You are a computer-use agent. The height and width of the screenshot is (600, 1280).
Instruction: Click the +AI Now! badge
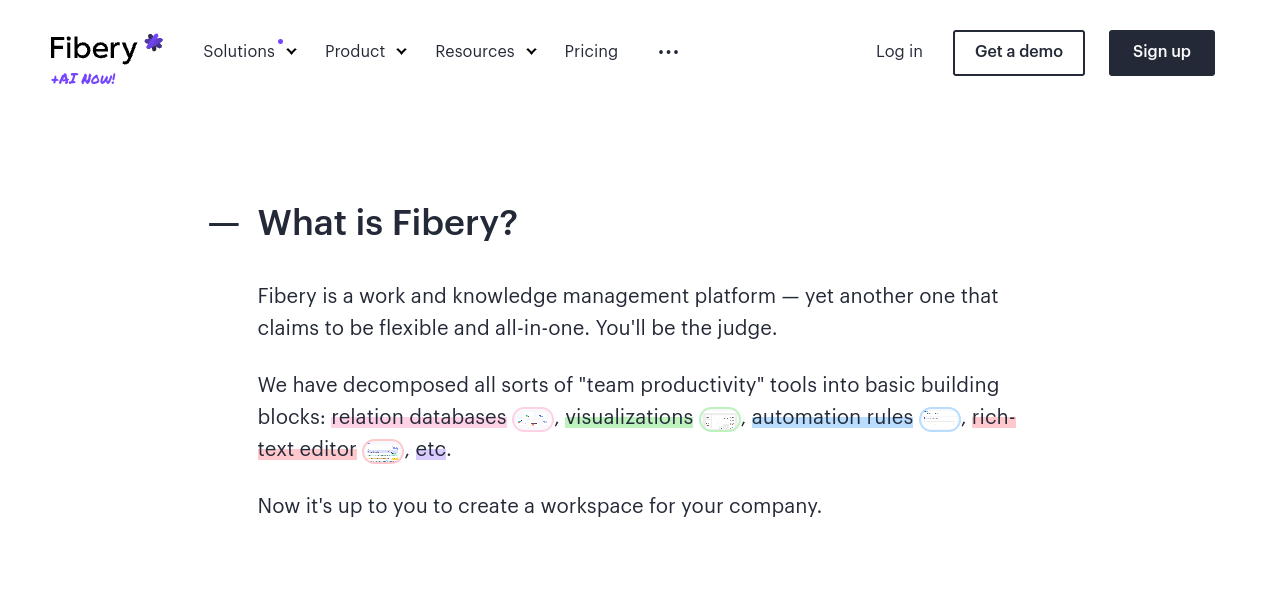[83, 79]
